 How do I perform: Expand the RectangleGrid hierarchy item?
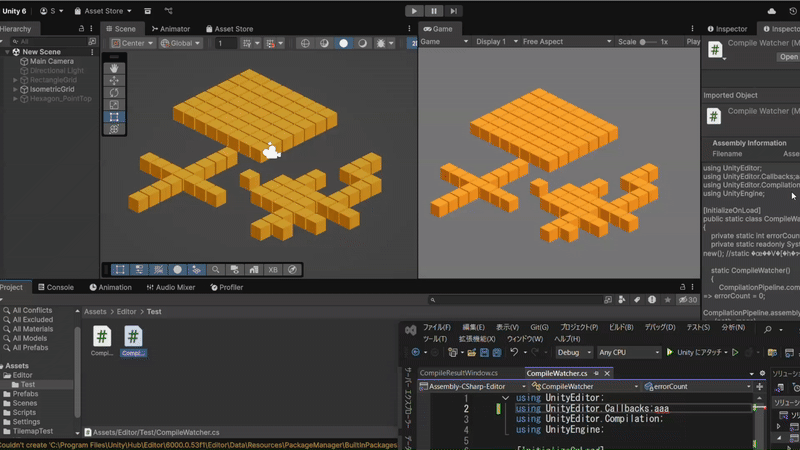(15, 80)
